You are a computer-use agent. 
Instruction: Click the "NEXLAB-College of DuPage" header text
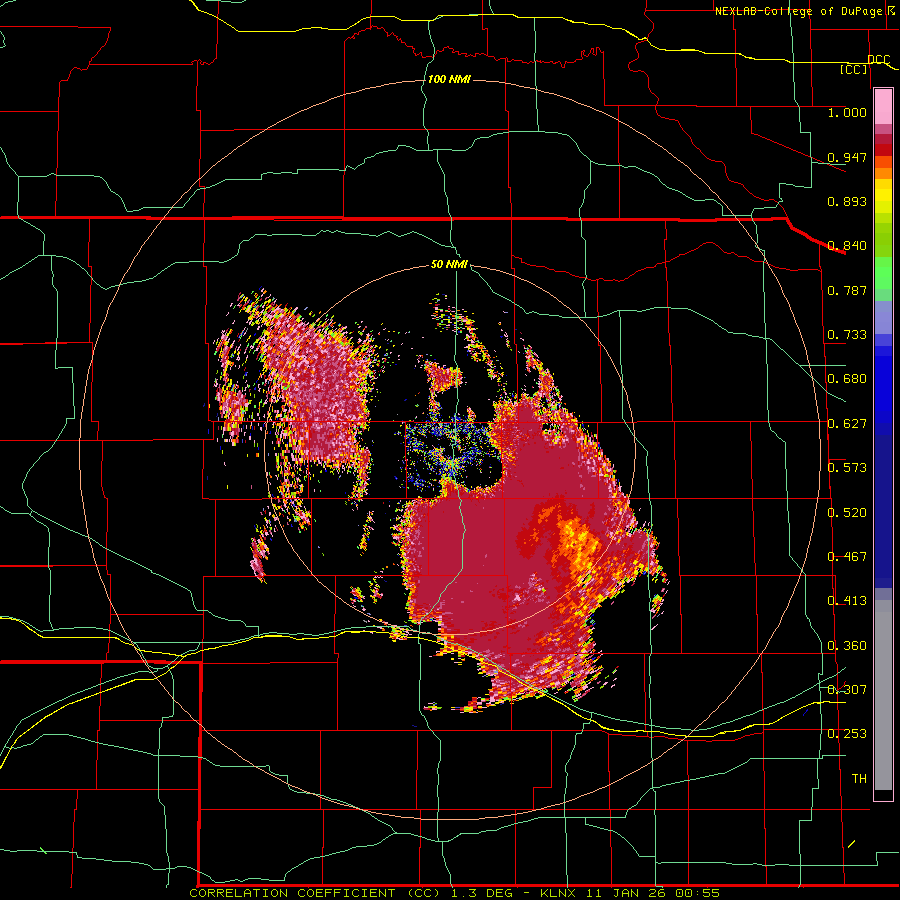(x=798, y=11)
